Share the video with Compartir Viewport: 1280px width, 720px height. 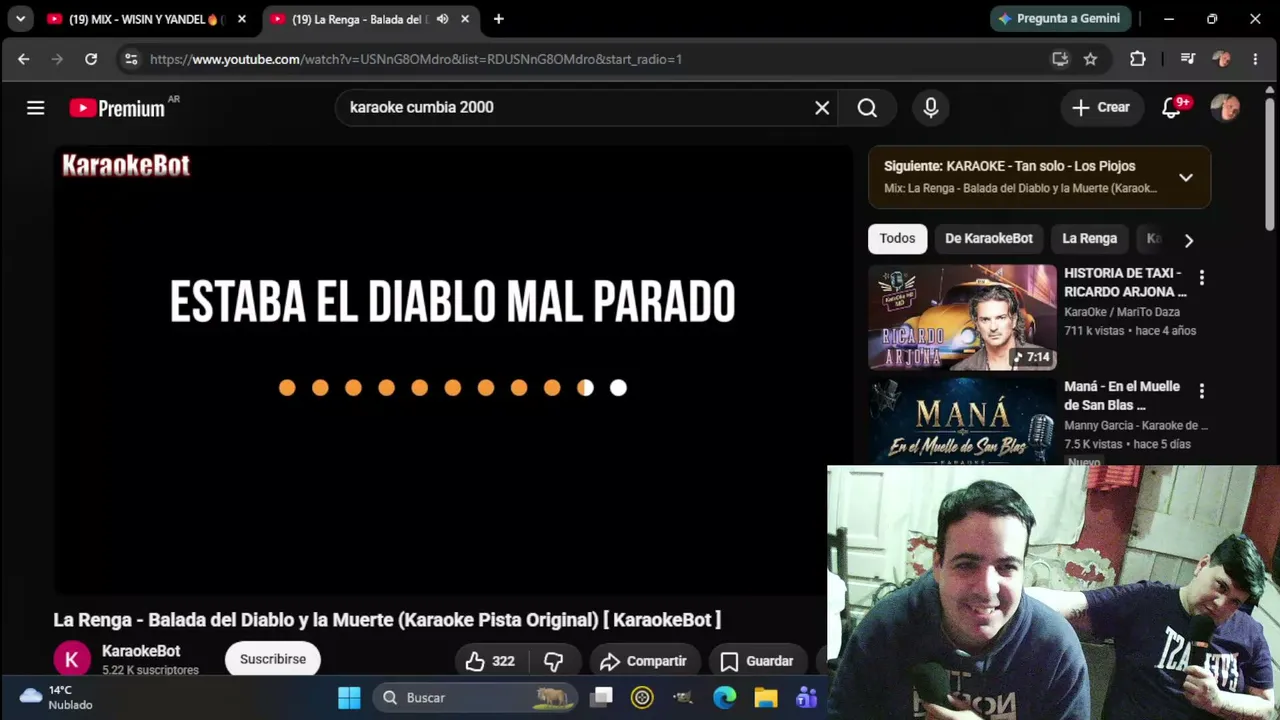tap(643, 661)
